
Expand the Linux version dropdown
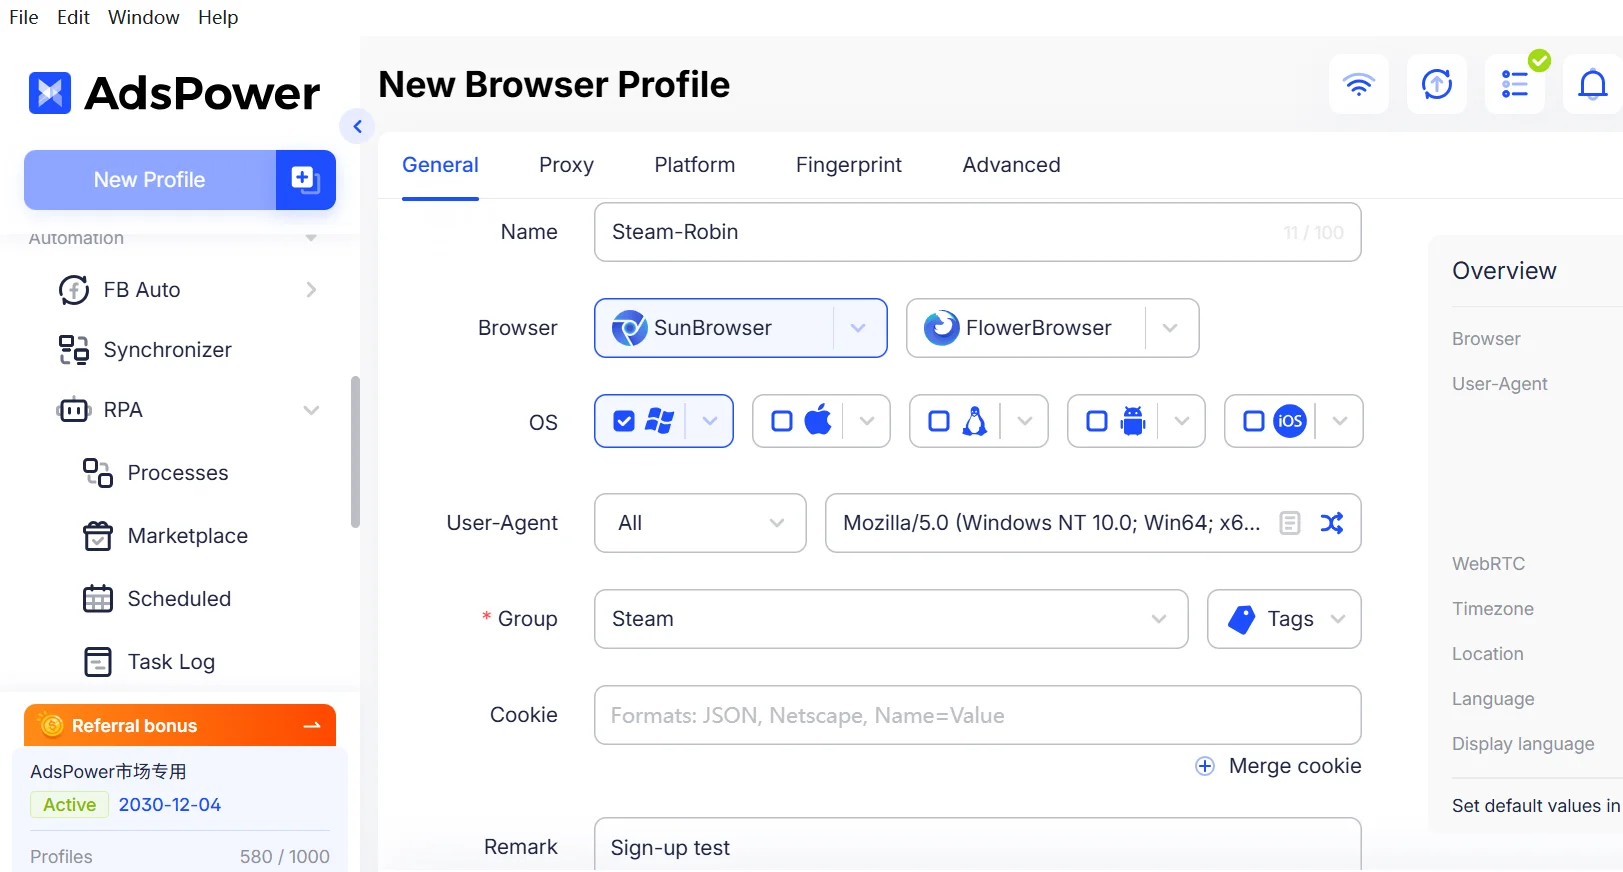click(x=1025, y=421)
